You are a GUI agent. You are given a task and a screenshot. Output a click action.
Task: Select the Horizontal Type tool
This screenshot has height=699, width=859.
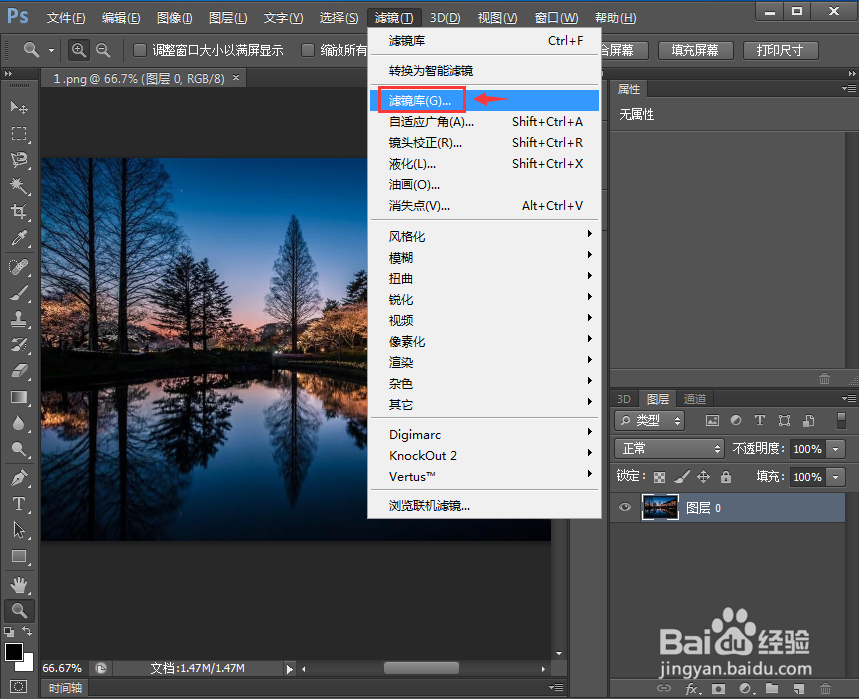(19, 503)
